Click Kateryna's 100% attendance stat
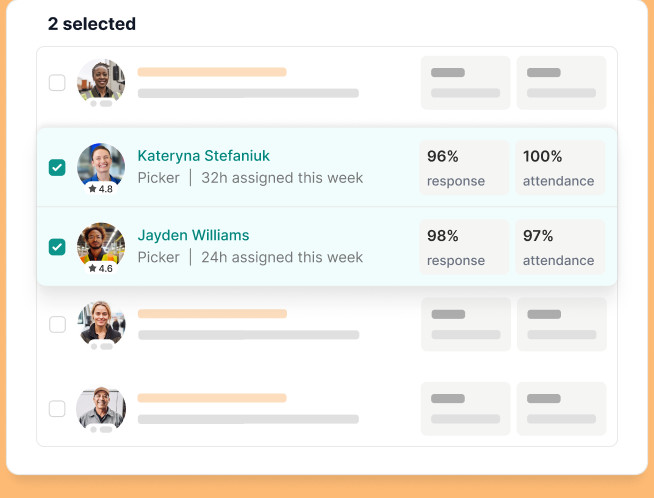654x498 pixels. [x=559, y=167]
